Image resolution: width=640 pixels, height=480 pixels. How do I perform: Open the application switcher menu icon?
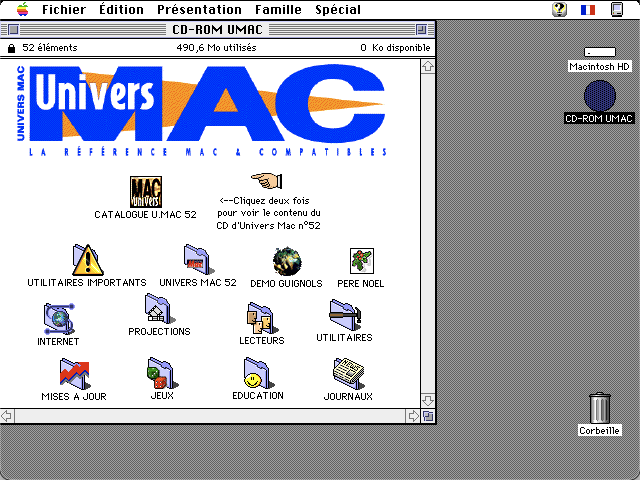click(617, 9)
